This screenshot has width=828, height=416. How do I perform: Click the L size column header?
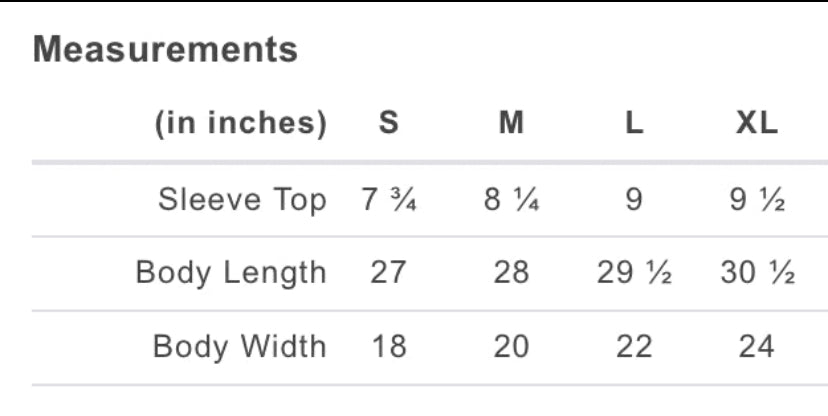634,123
